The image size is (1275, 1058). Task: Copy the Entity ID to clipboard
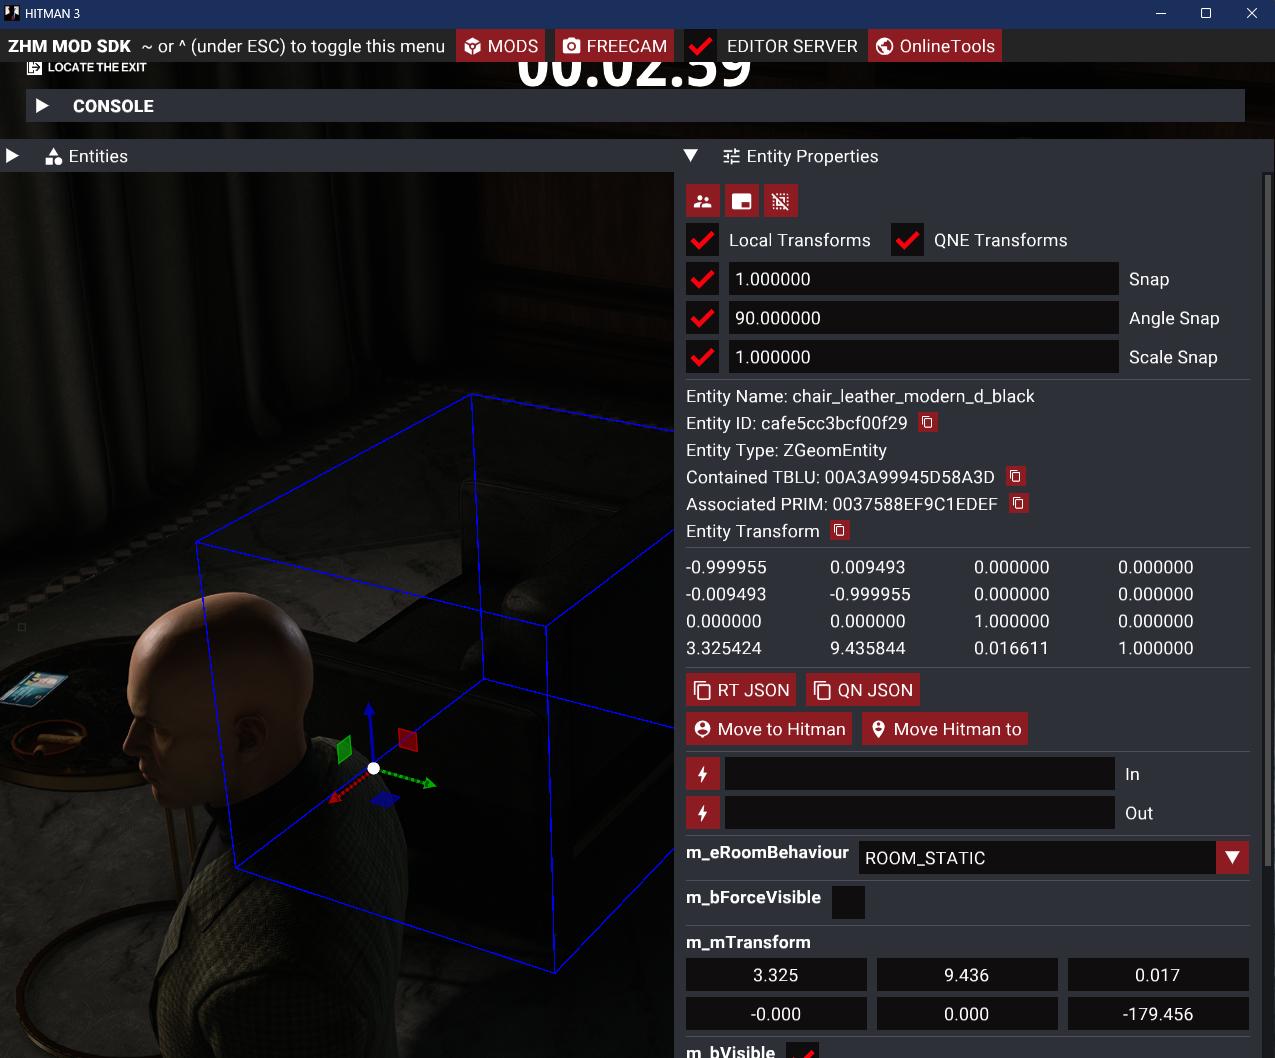pos(927,423)
